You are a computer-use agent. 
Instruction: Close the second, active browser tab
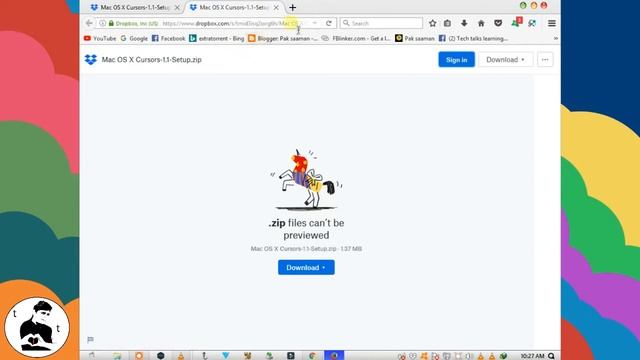(x=276, y=7)
